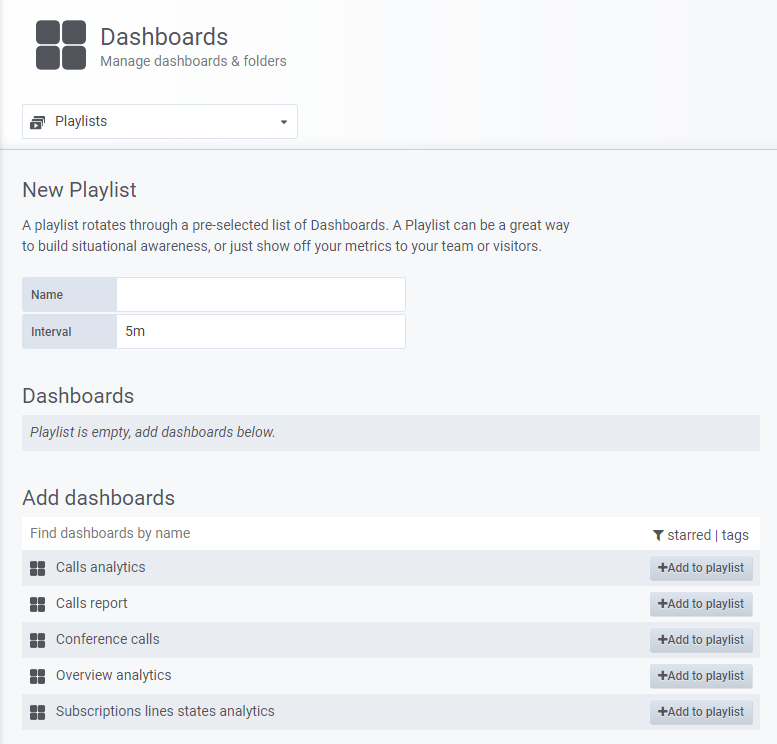Viewport: 777px width, 744px height.
Task: Add Subscriptions lines states analytics to playlist
Action: point(701,712)
